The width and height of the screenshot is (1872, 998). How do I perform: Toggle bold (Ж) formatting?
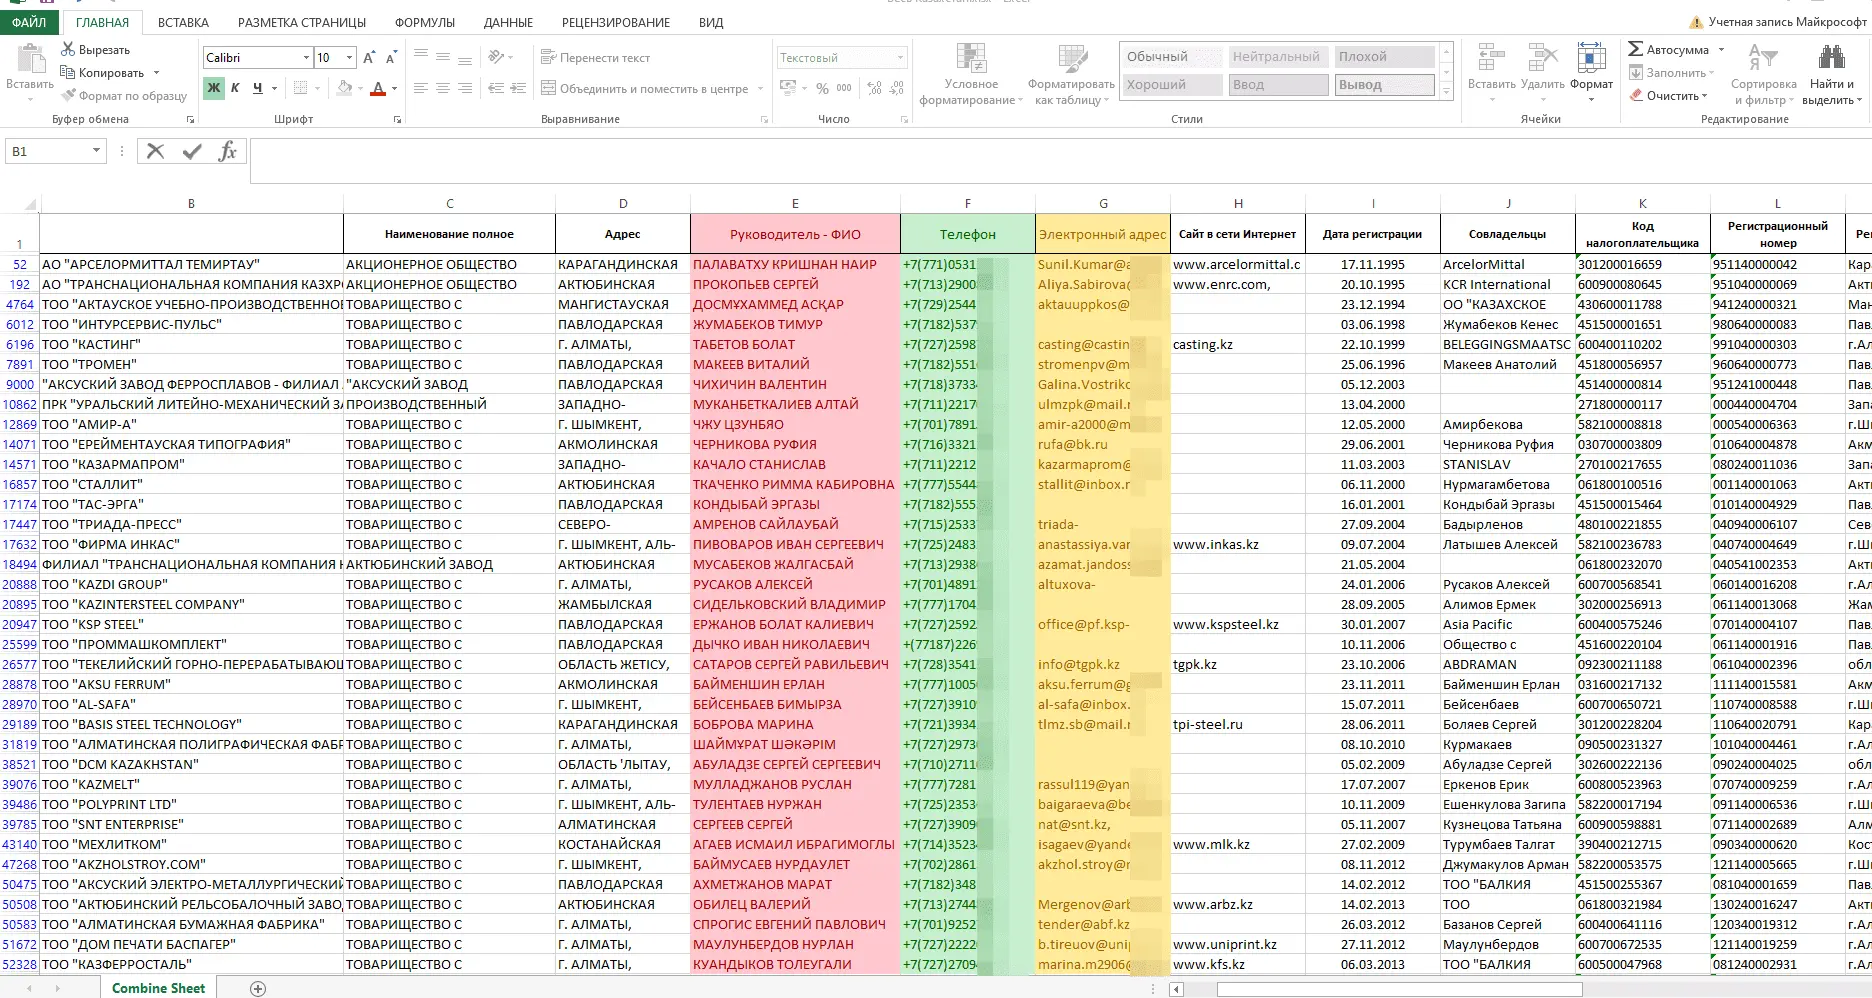[213, 88]
